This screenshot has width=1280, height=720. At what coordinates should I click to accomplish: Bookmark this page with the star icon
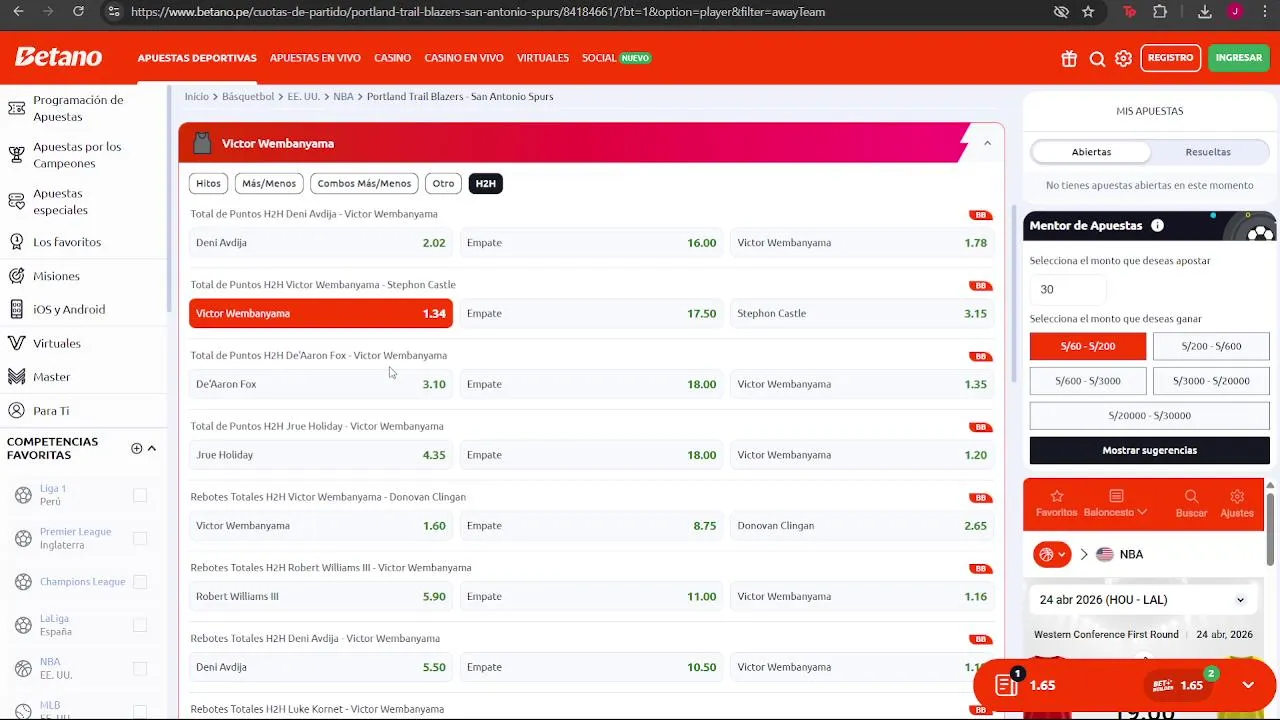coord(1088,12)
